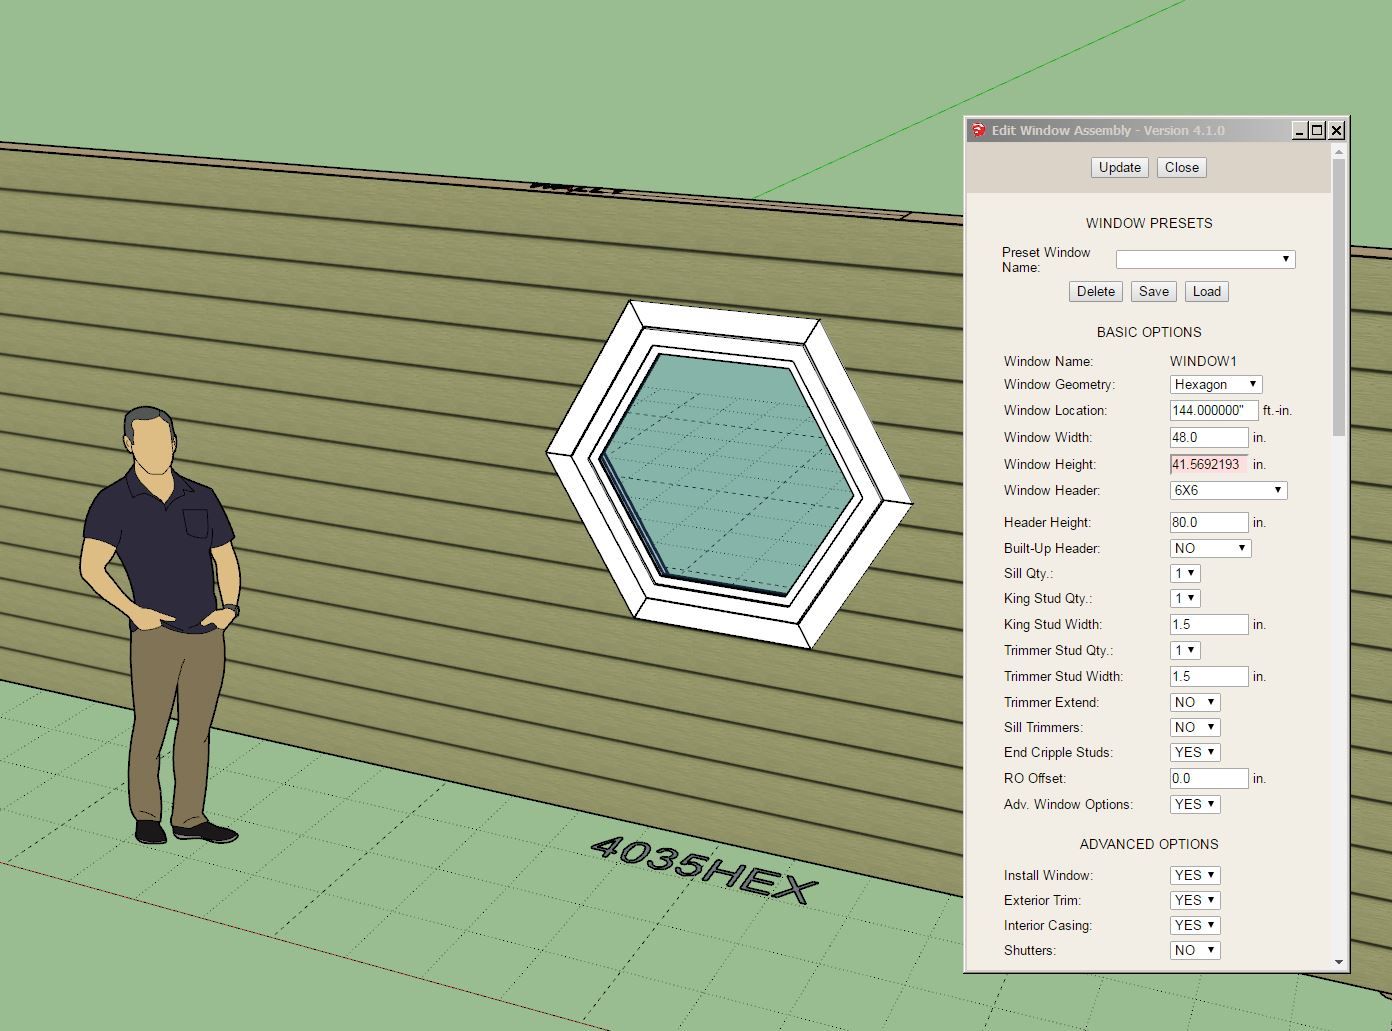Click the WINDOW1 window name text
The height and width of the screenshot is (1031, 1392).
1203,361
